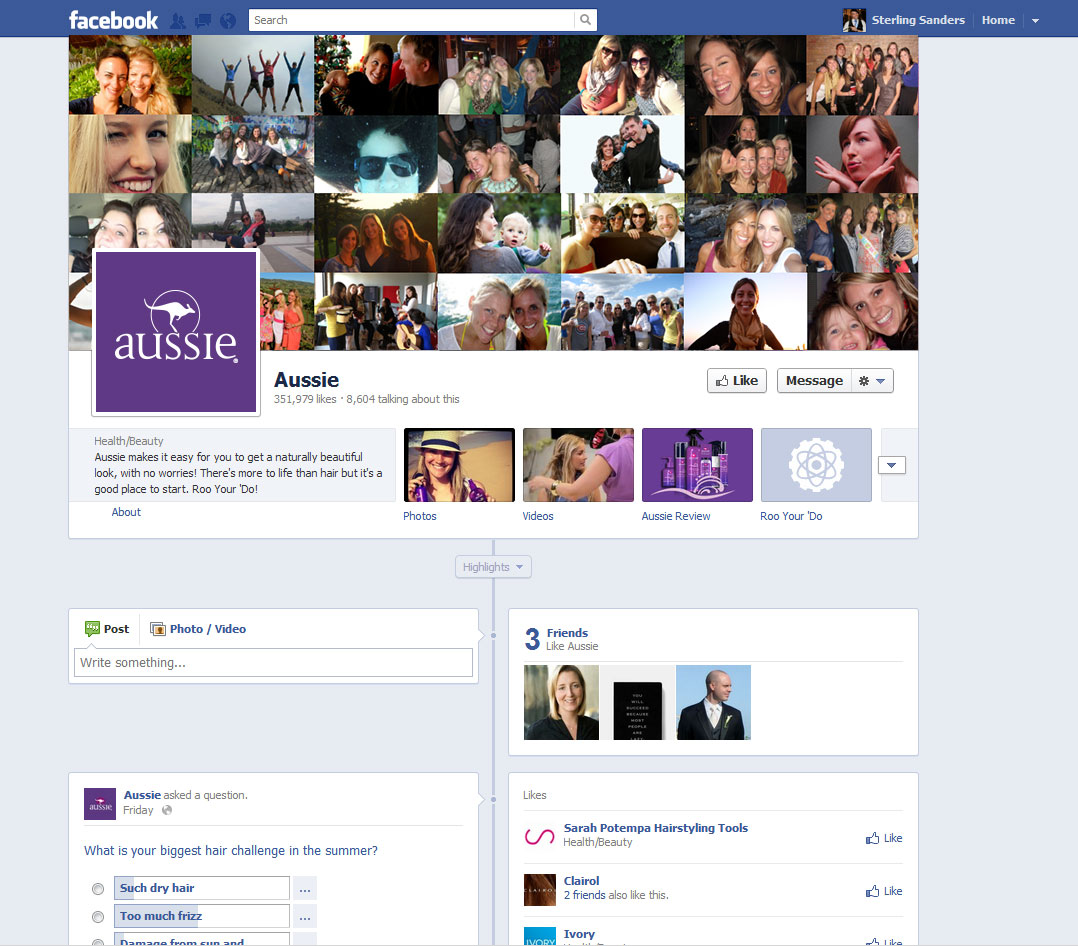This screenshot has width=1078, height=946.
Task: Select the 'Such dry hair' radio button
Action: coord(98,889)
